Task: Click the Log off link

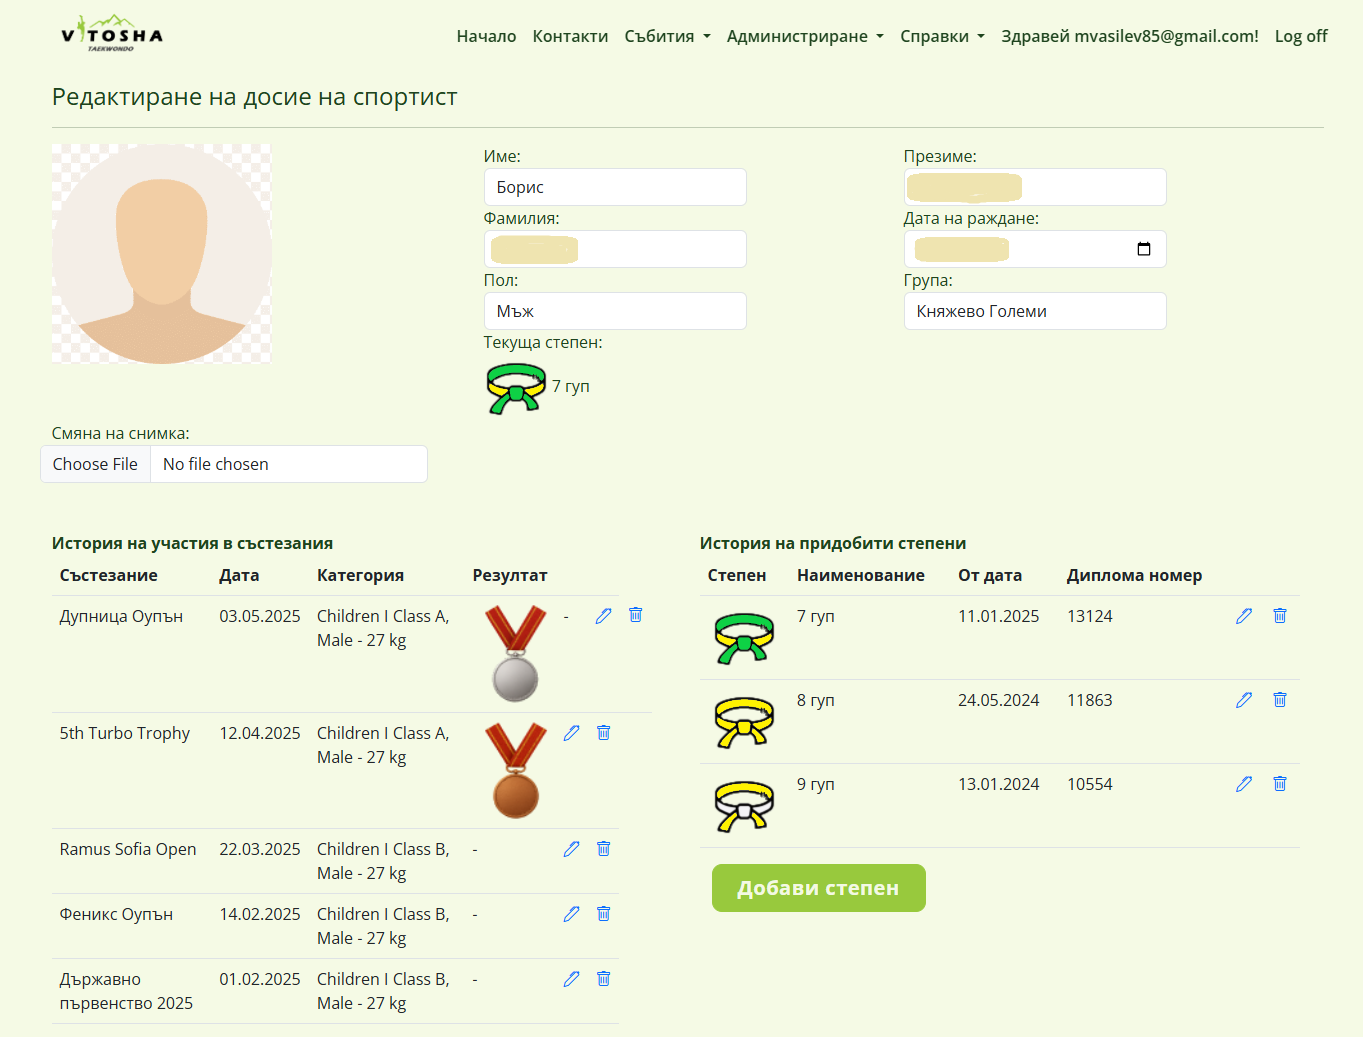Action: pos(1300,36)
